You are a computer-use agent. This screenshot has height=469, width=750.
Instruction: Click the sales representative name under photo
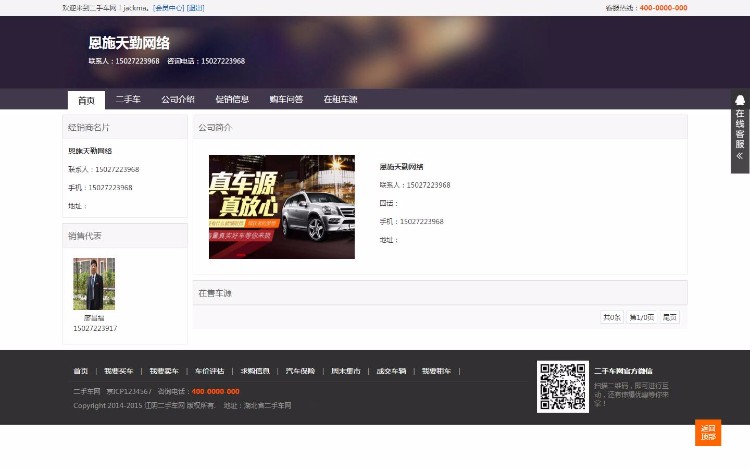(x=94, y=318)
